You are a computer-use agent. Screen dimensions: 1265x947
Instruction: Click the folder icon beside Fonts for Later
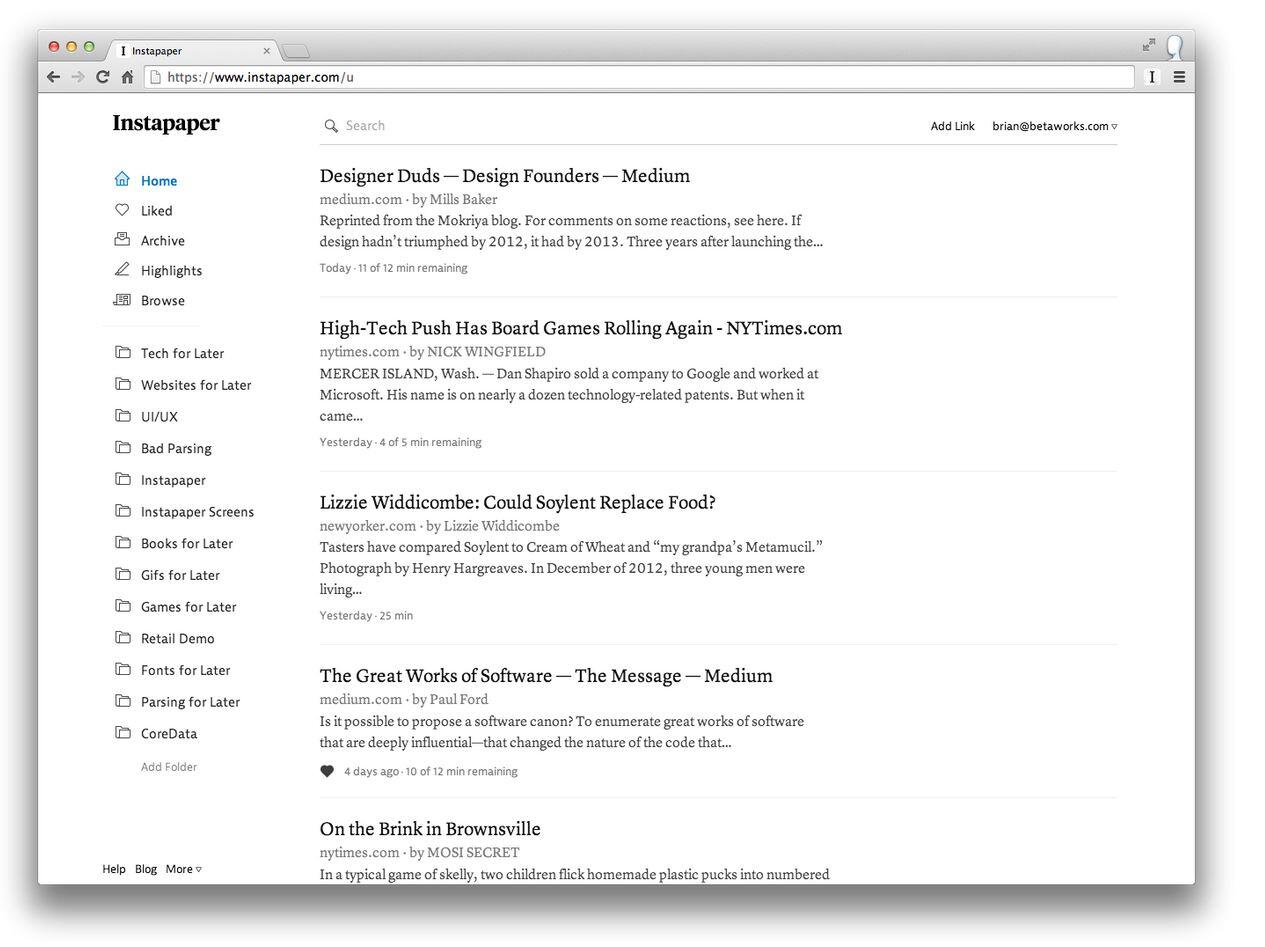123,669
